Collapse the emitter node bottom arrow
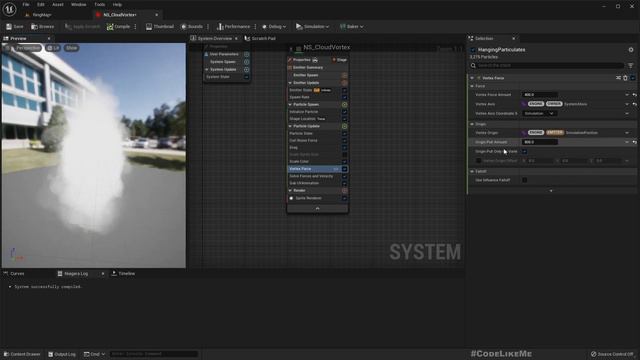Screen dimensions: 640x360 [x=318, y=208]
